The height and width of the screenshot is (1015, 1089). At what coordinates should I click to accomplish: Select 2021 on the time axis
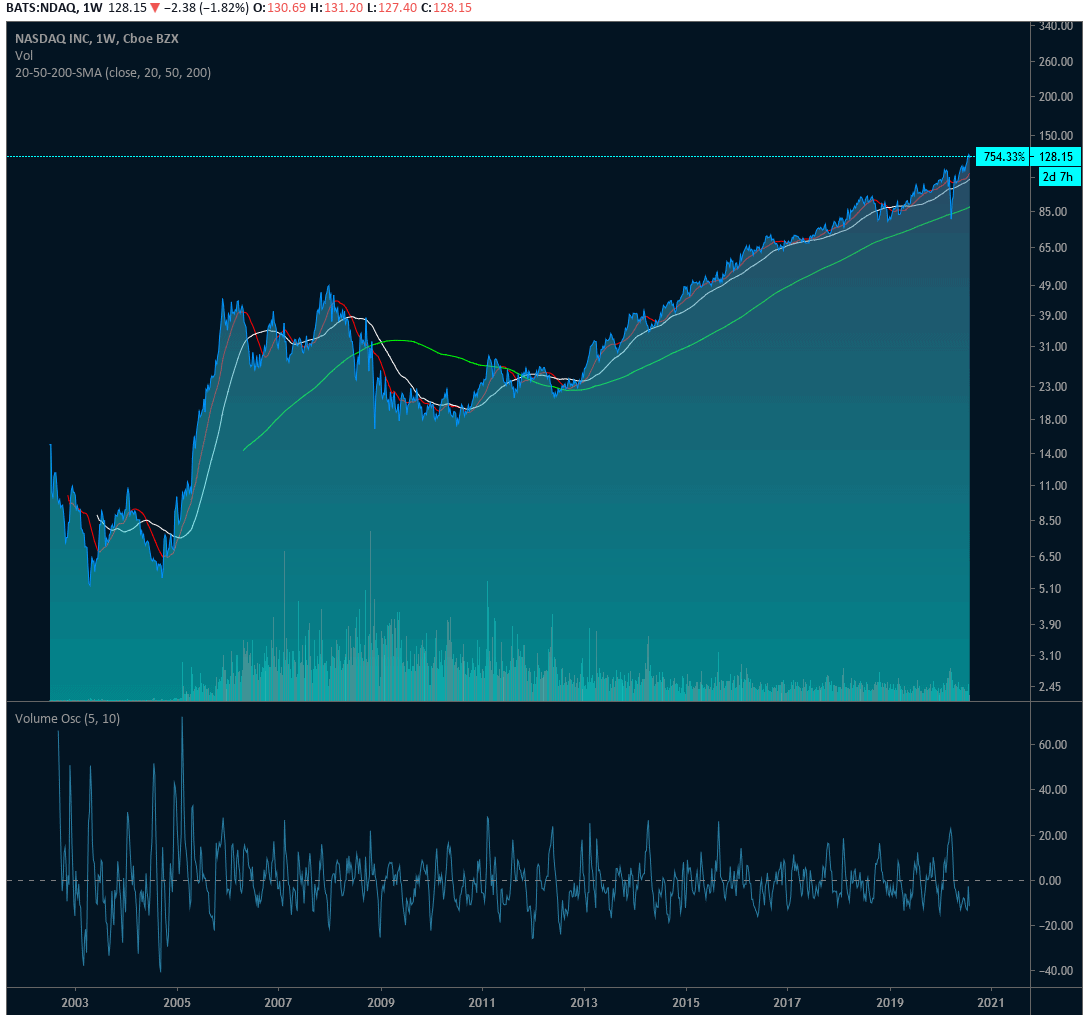(991, 1001)
